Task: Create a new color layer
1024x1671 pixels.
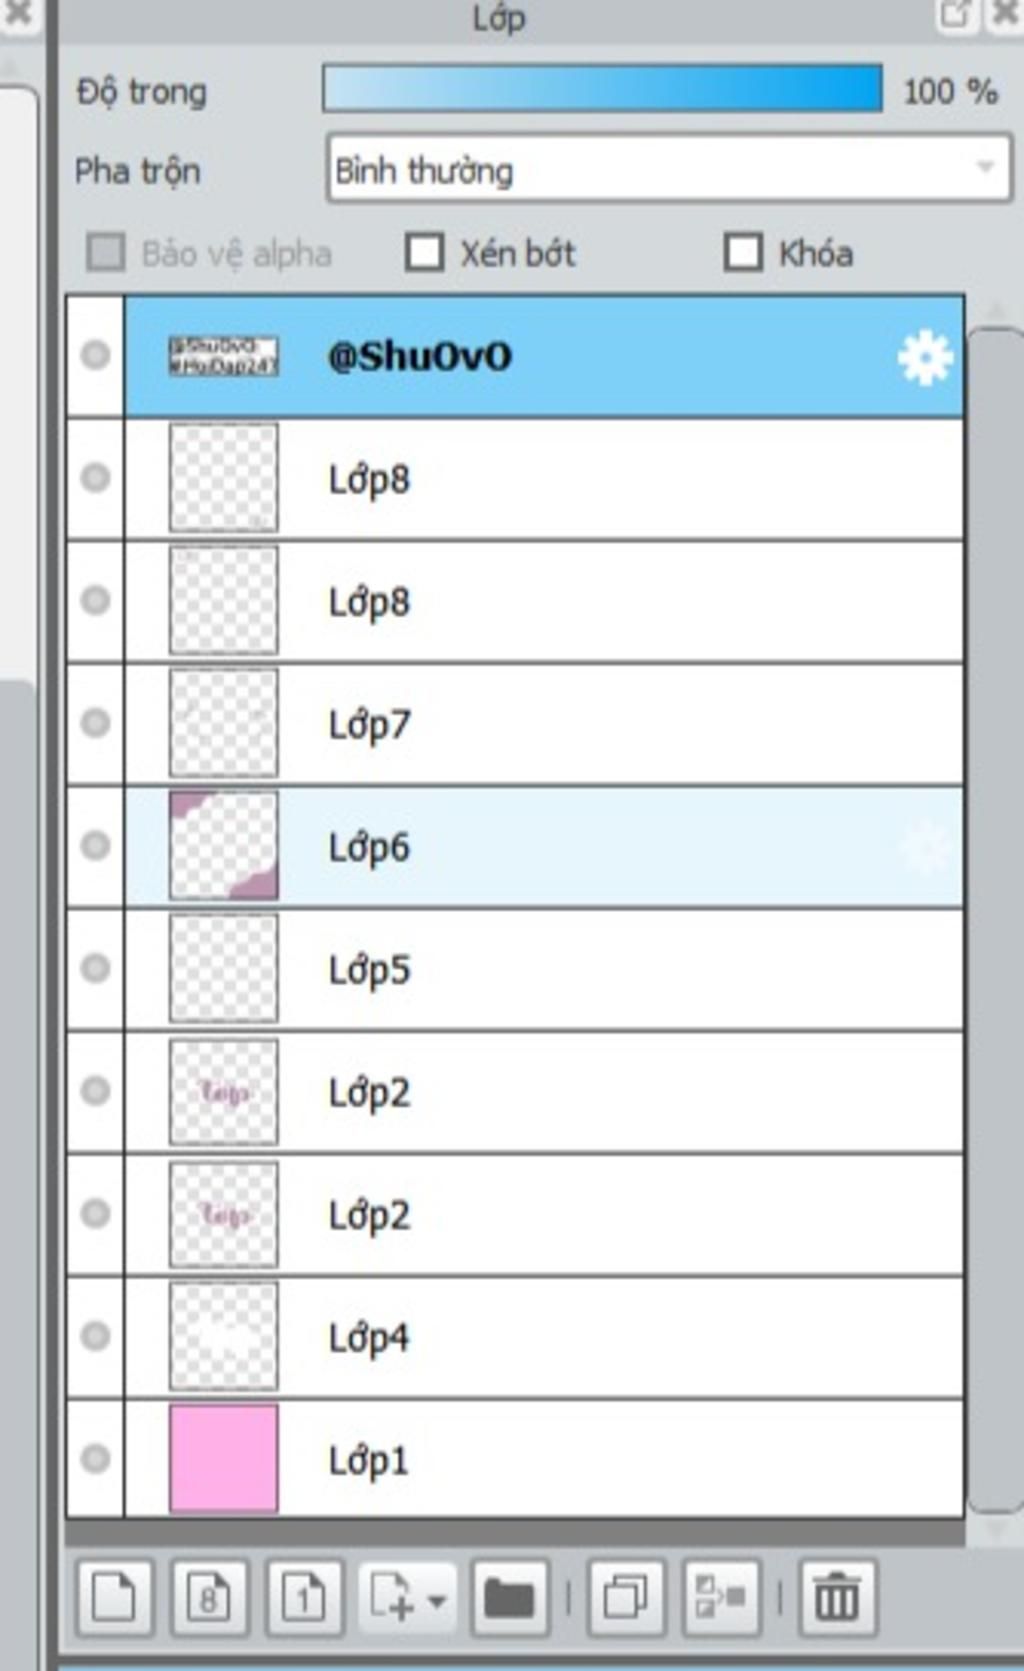Action: click(114, 1597)
